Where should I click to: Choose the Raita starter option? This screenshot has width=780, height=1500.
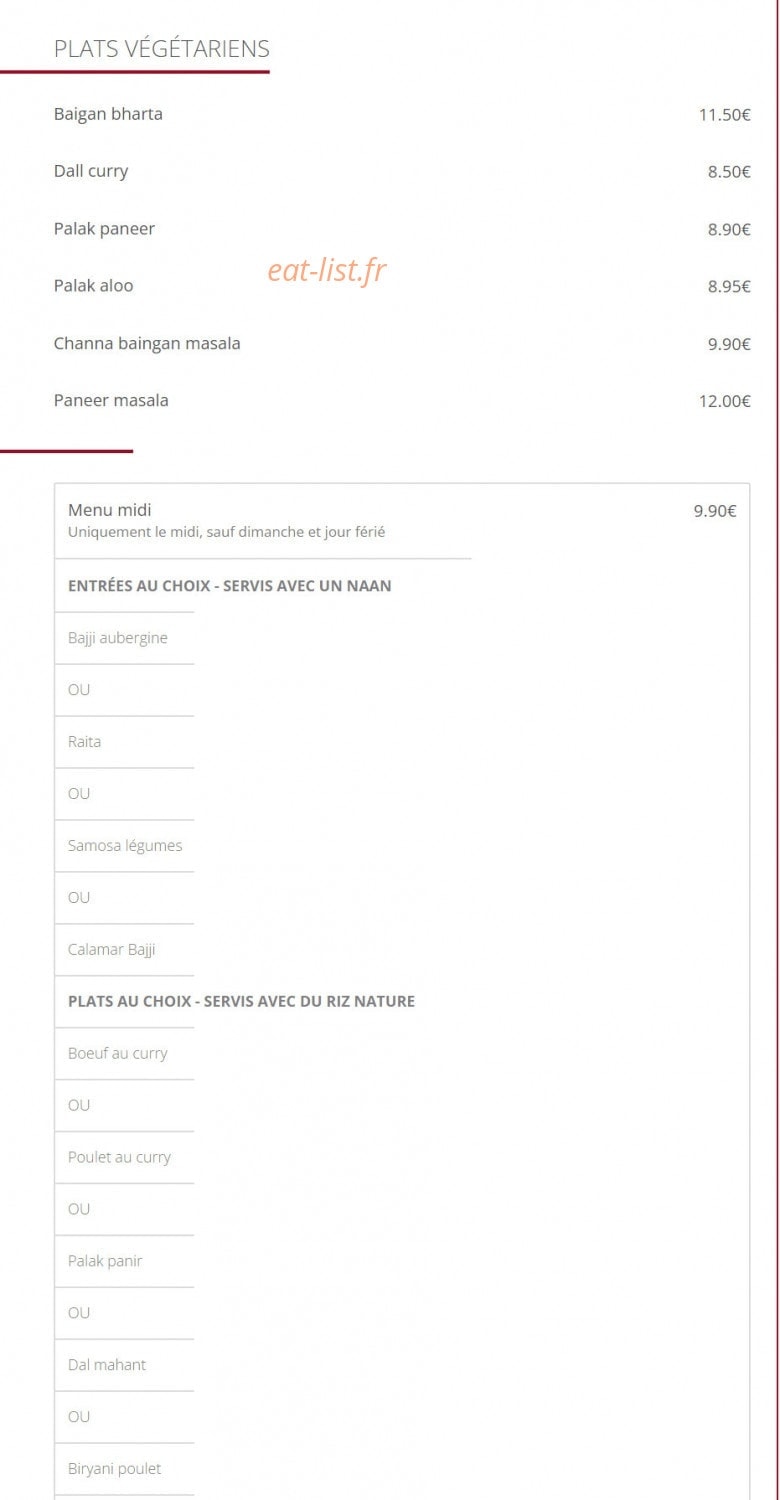point(84,742)
